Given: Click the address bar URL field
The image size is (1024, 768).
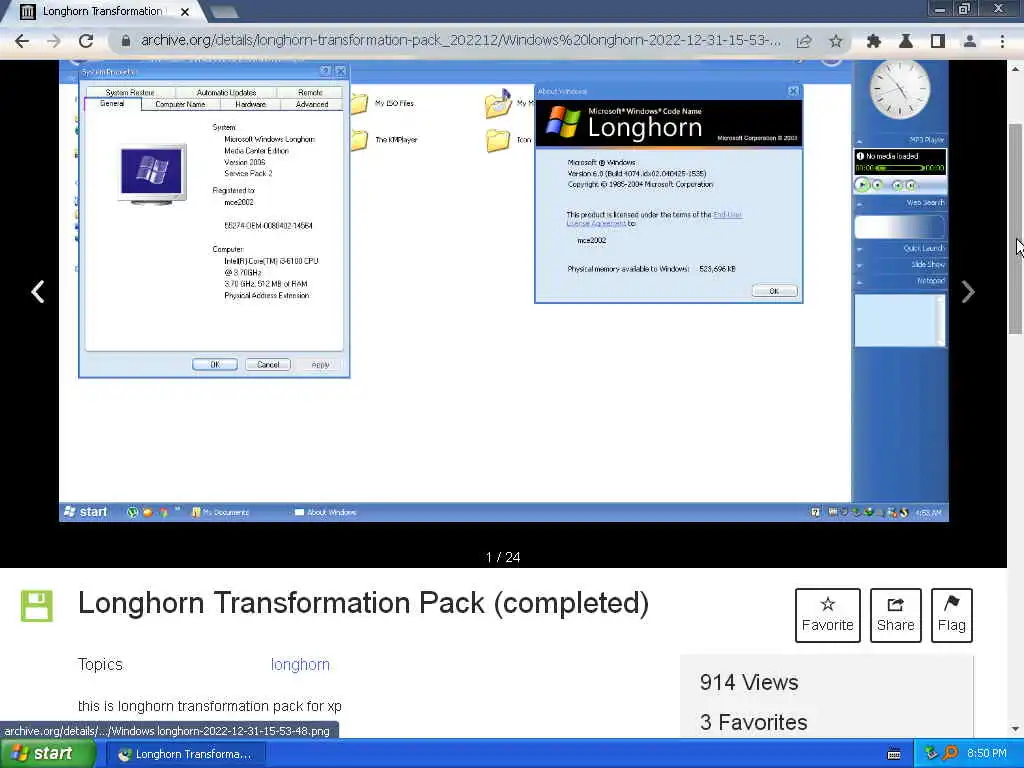Looking at the screenshot, I should (x=460, y=40).
